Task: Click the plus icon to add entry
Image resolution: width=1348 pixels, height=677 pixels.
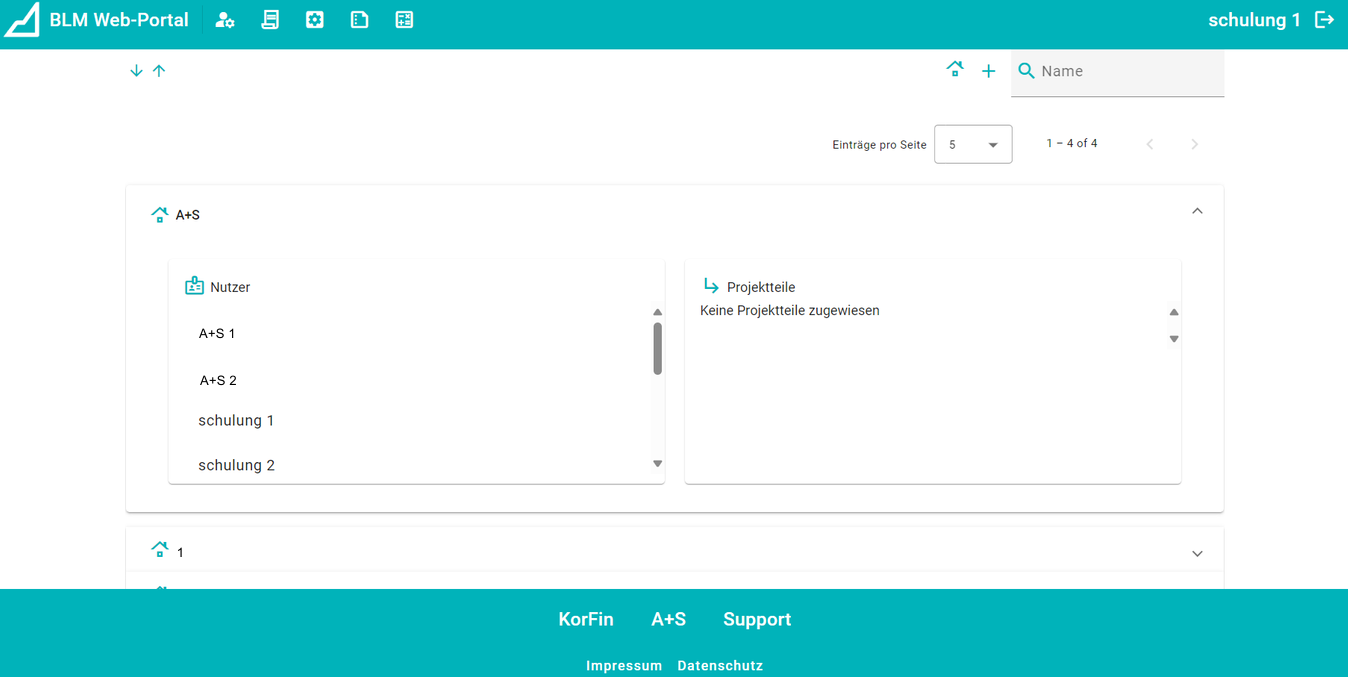Action: click(988, 71)
